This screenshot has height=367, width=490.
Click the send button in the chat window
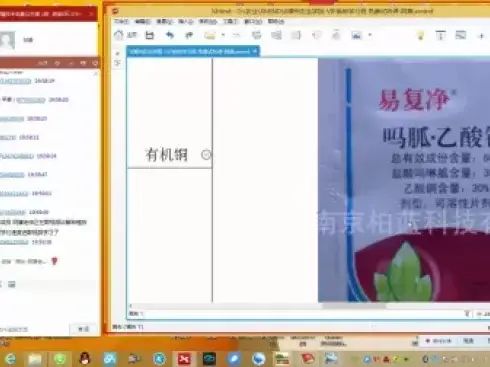pos(83,329)
